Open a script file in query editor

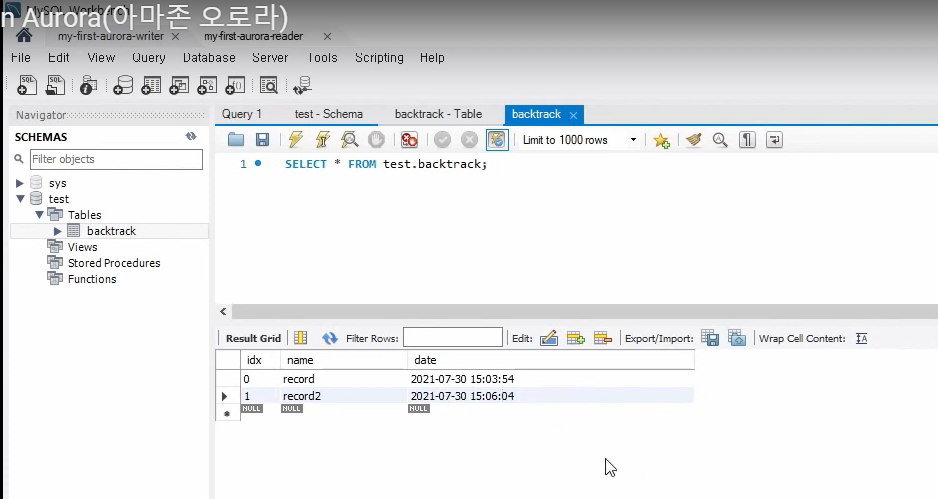click(236, 140)
